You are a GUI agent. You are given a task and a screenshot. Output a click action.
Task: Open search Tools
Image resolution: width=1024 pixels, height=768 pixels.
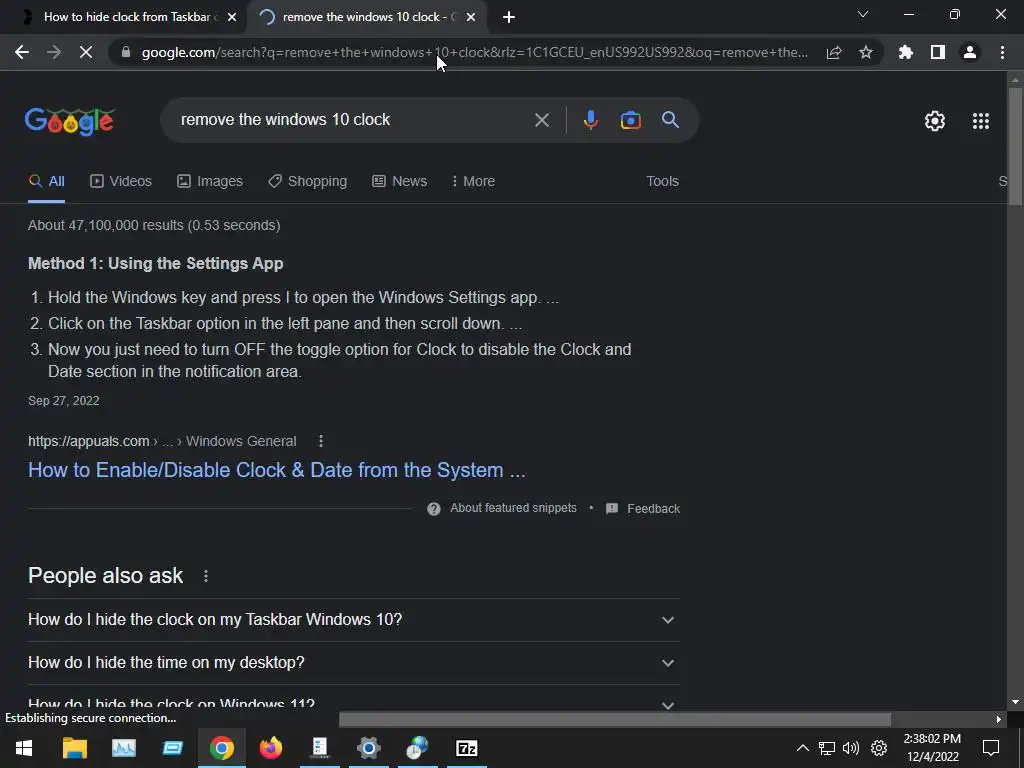(x=662, y=182)
